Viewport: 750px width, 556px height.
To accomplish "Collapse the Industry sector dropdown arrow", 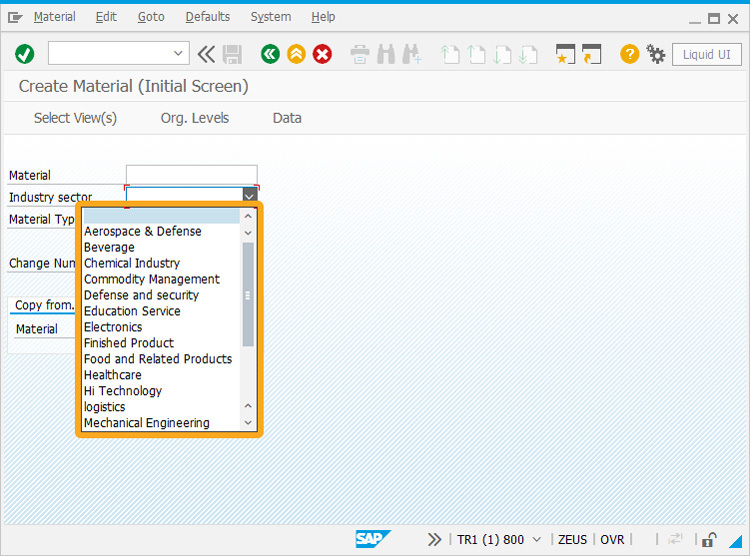I will click(249, 197).
